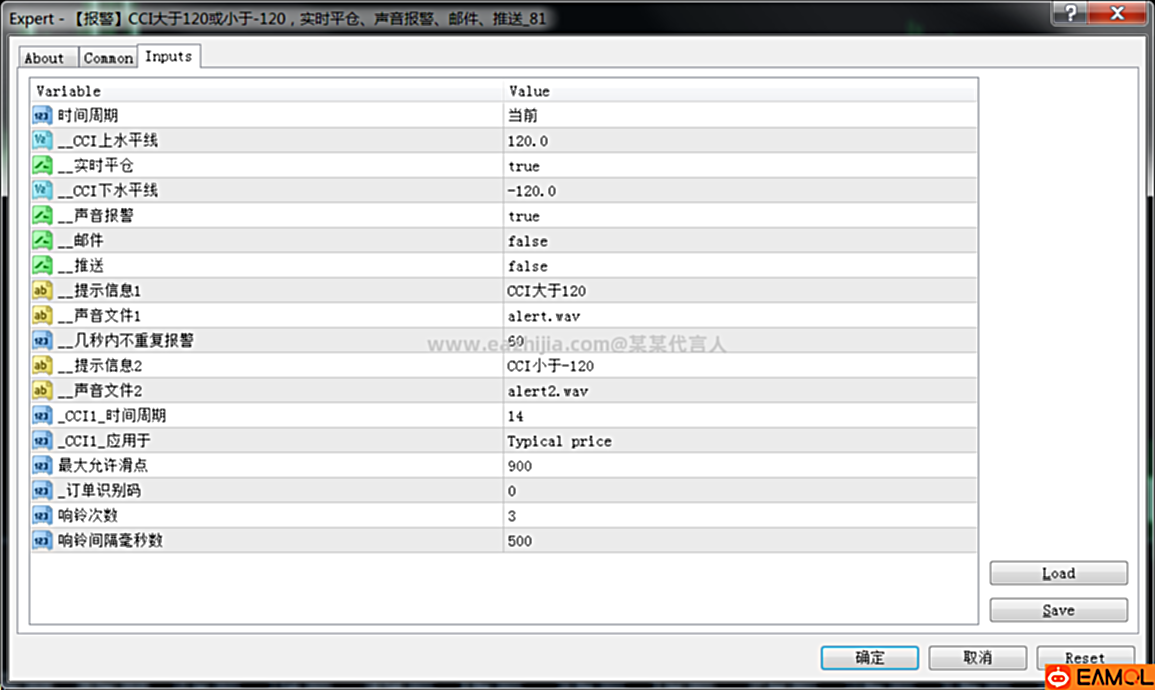
Task: Switch to the About tab
Action: point(47,58)
